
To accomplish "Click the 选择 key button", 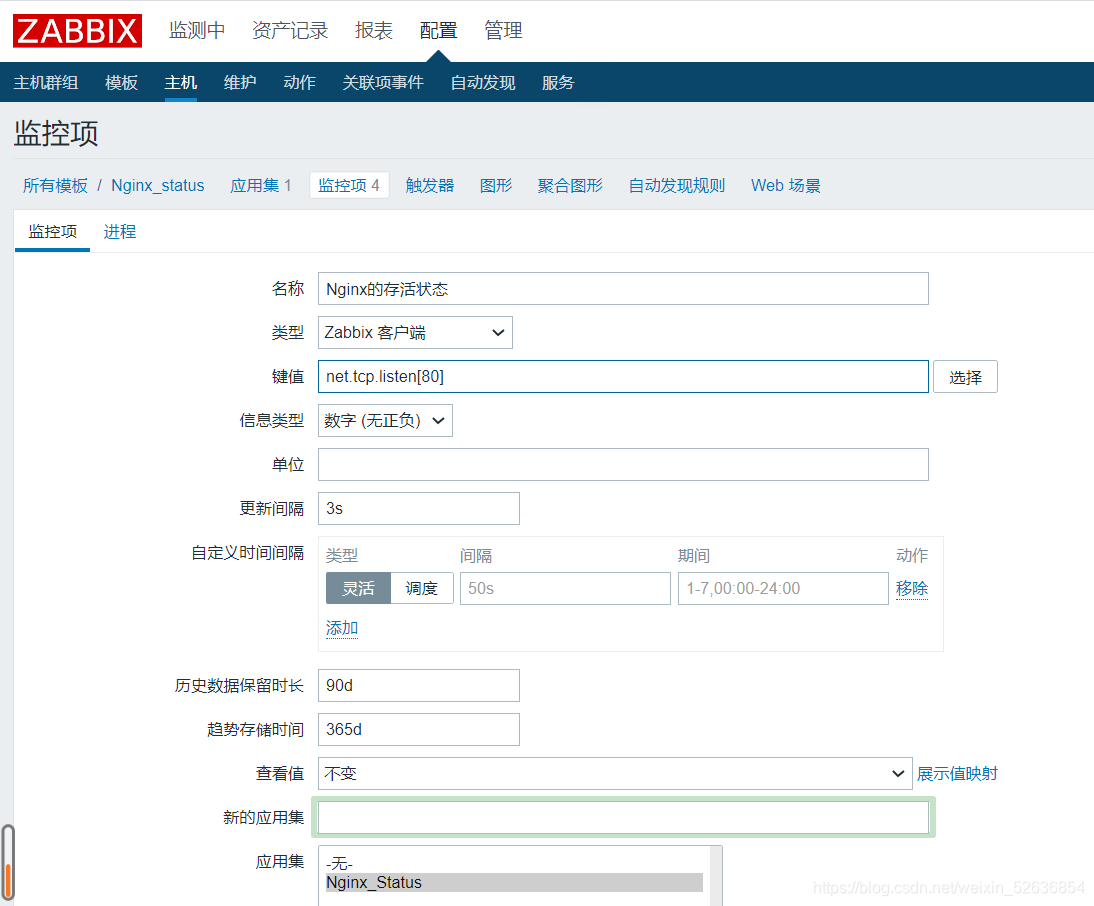I will (965, 377).
